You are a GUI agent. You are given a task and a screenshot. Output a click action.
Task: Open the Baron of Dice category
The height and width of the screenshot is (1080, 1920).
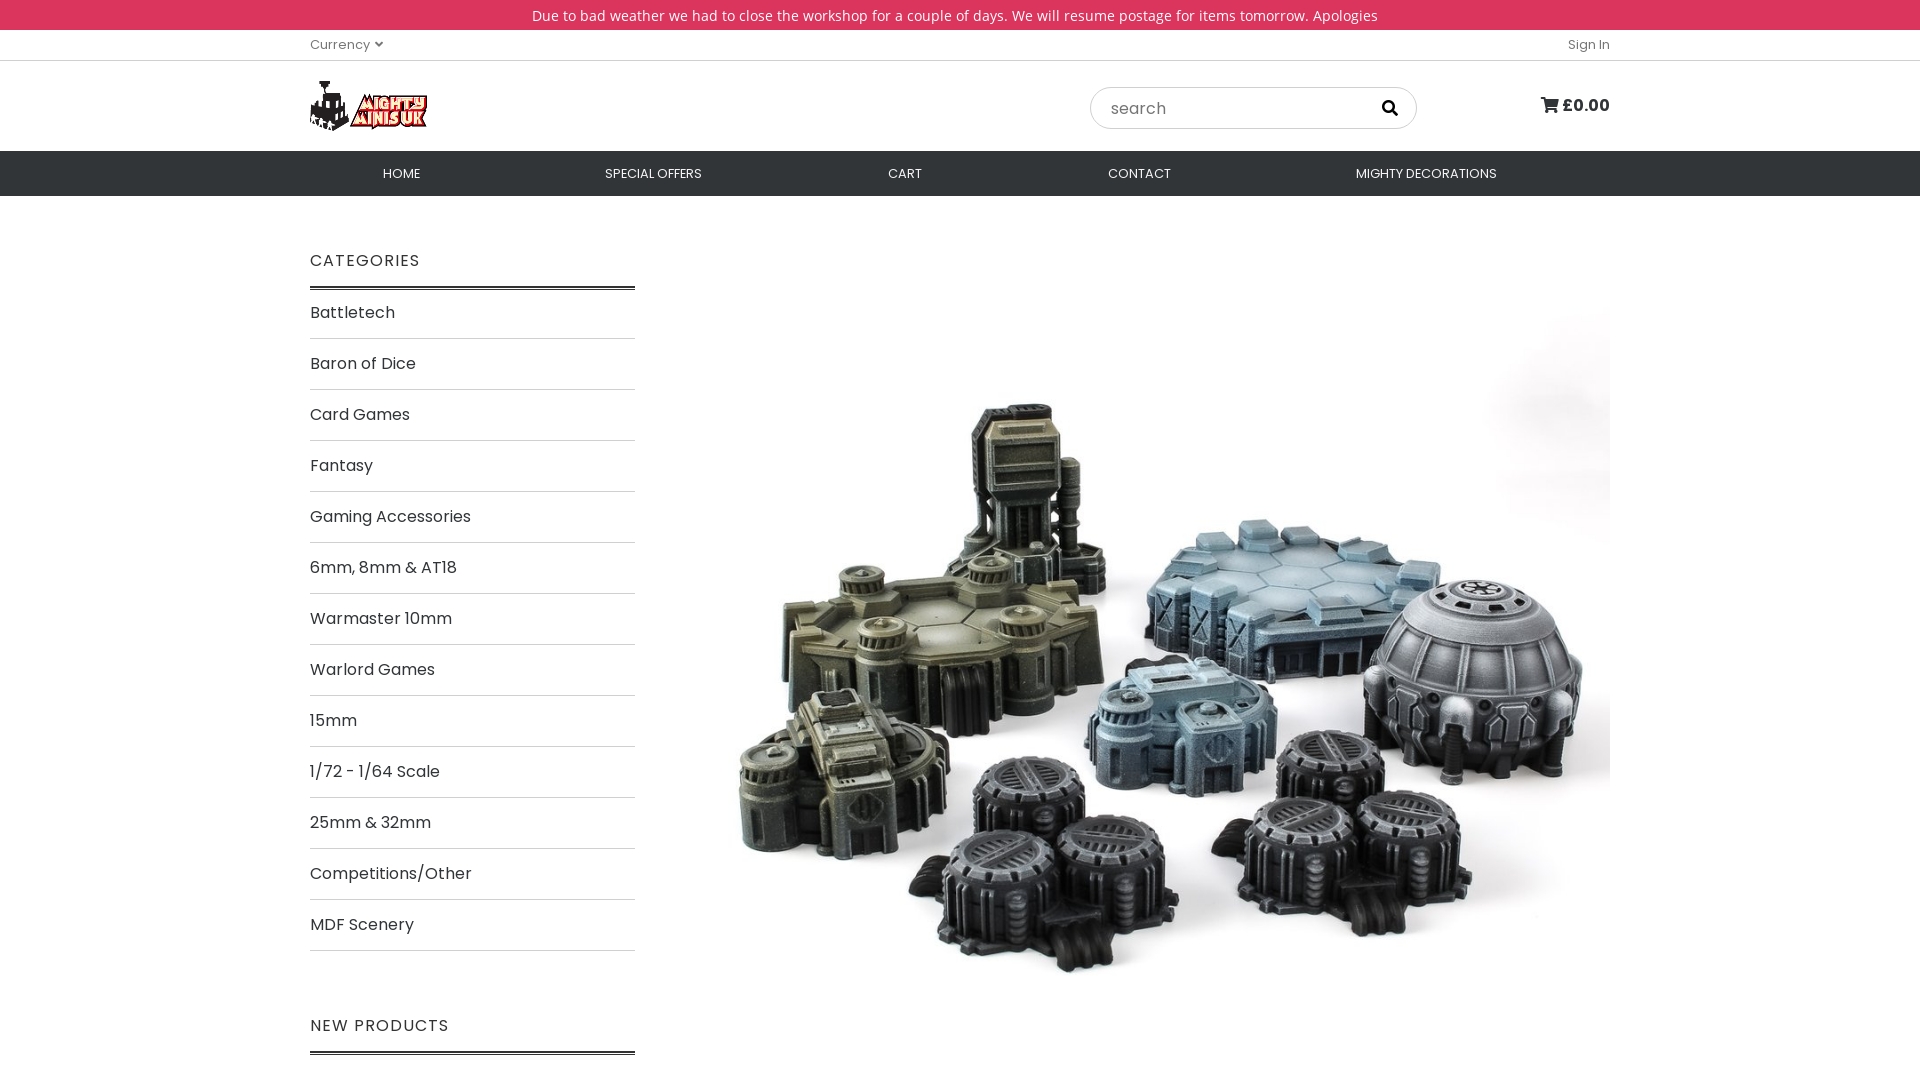click(362, 364)
